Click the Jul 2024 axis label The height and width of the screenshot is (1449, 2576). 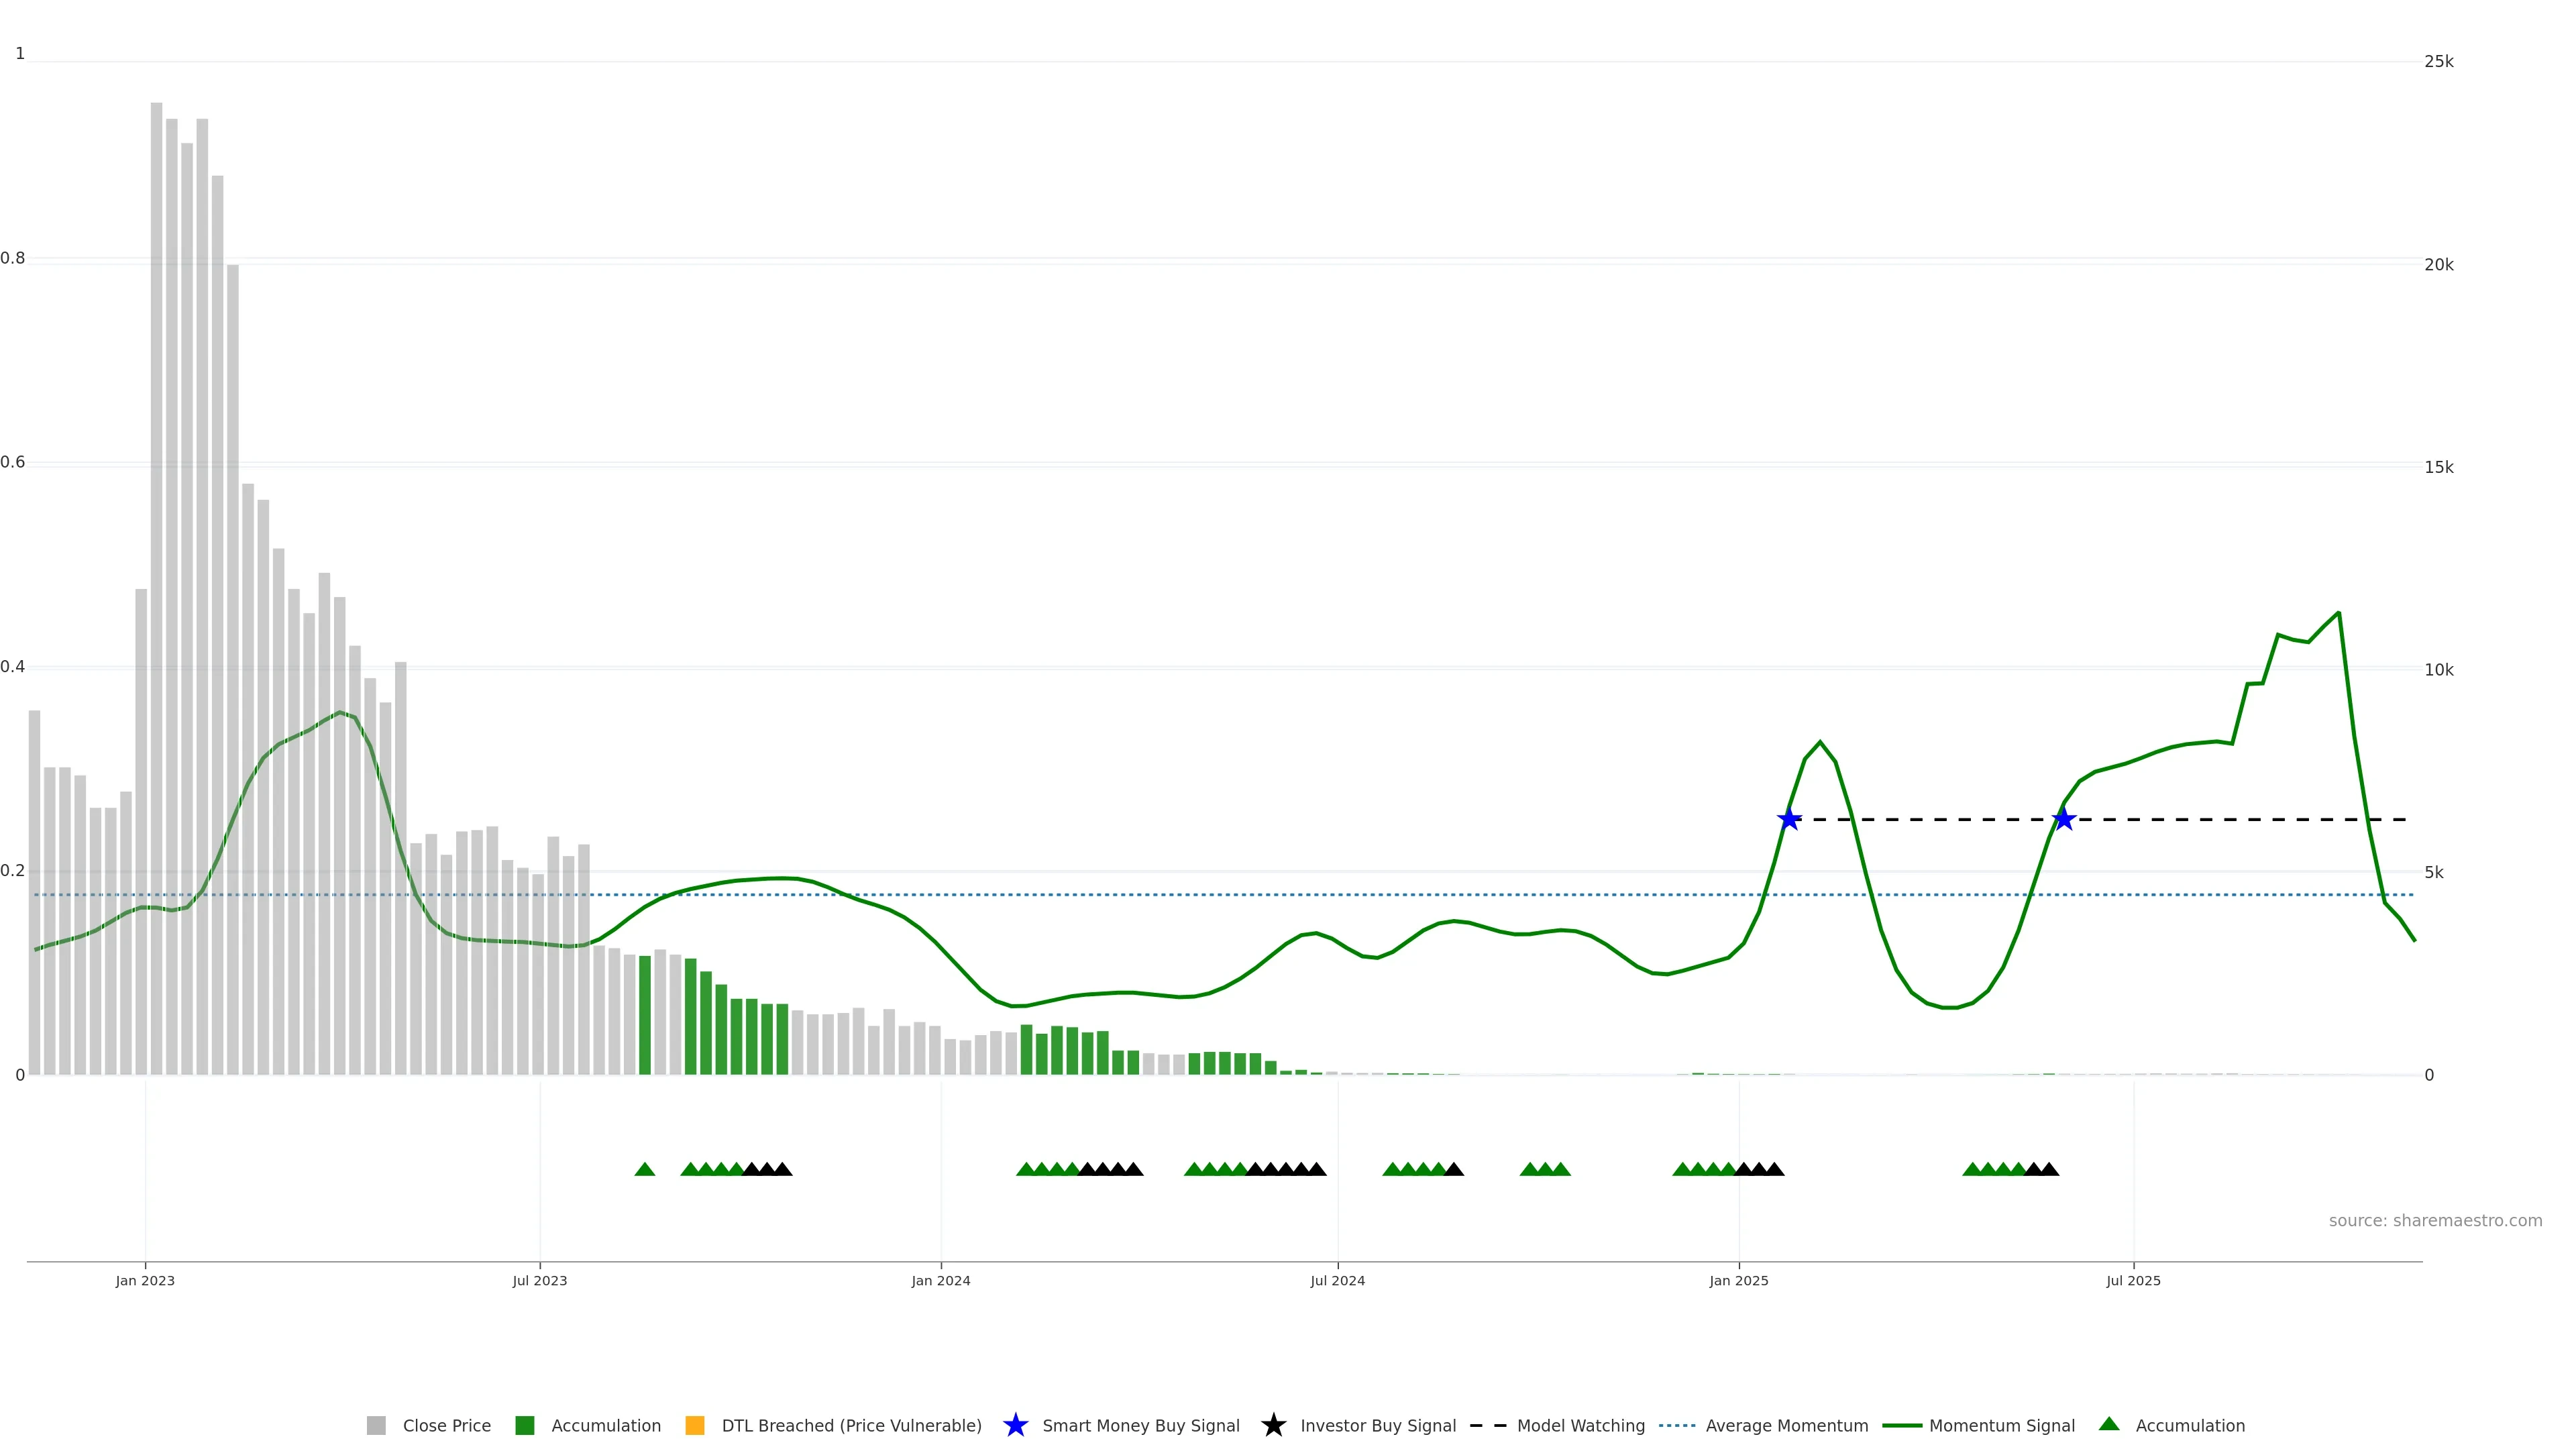(x=1337, y=1281)
